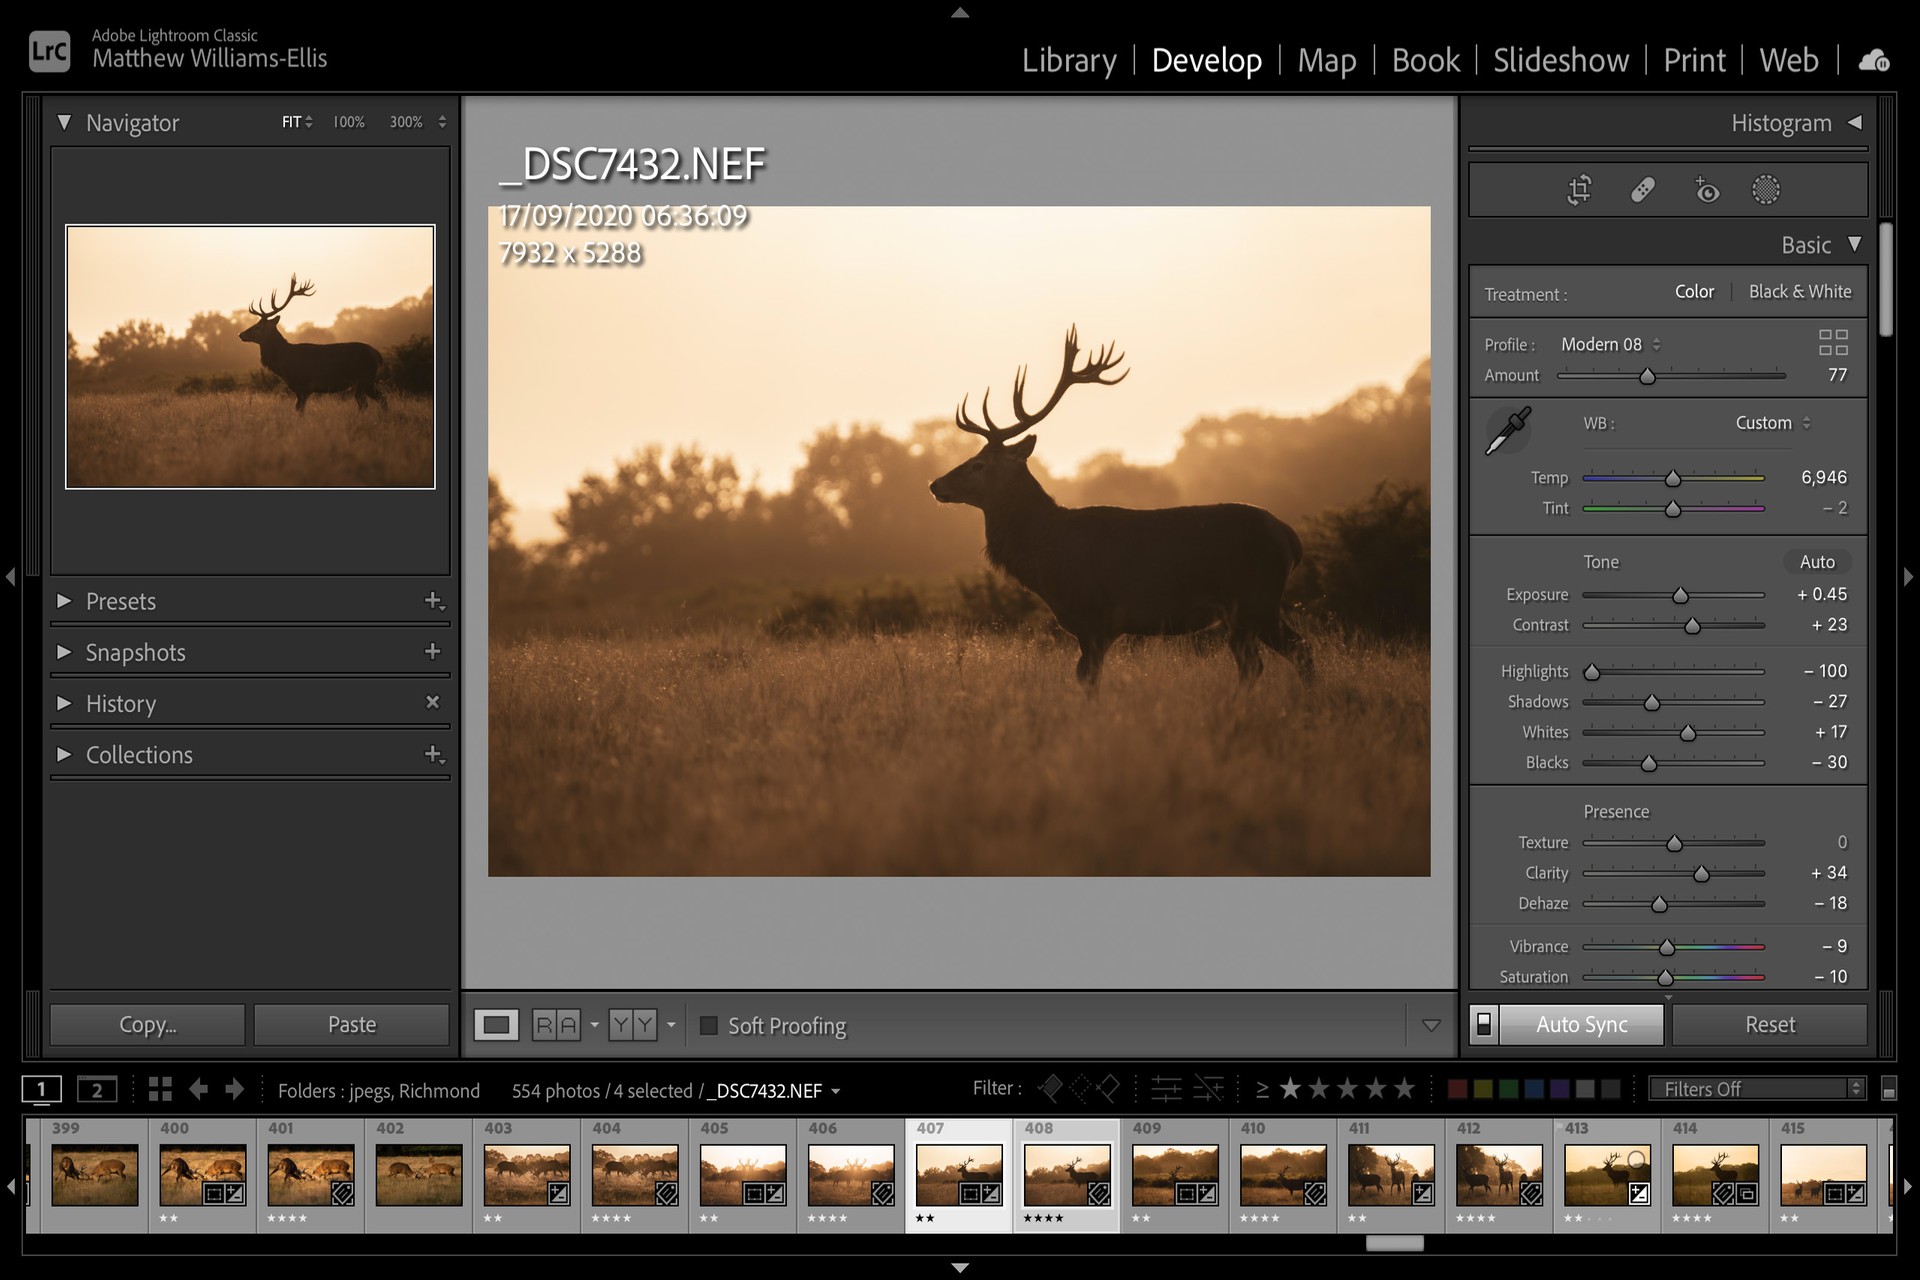Switch to Grid view icon in filmstrip bar
The height and width of the screenshot is (1280, 1920).
coord(160,1089)
